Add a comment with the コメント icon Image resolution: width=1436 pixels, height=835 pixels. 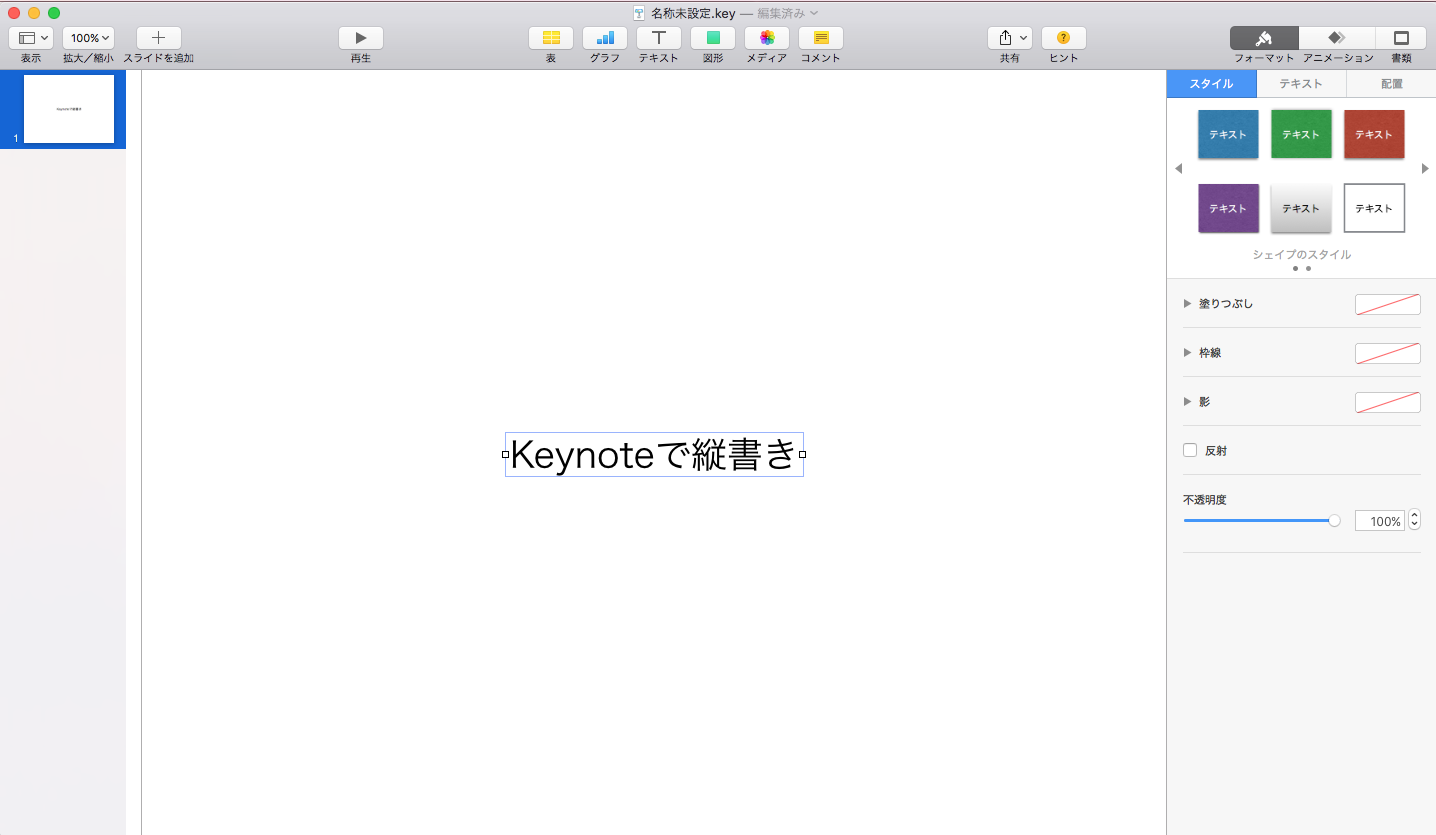(821, 38)
